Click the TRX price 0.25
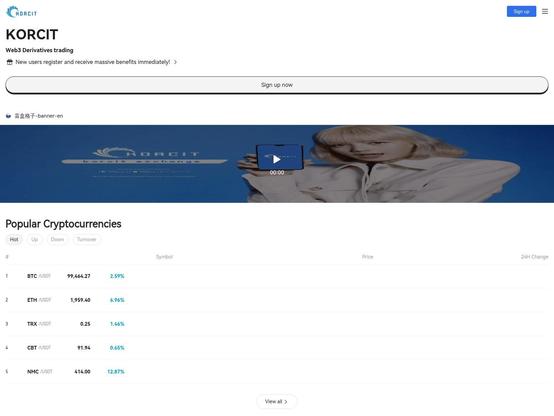 tap(85, 324)
